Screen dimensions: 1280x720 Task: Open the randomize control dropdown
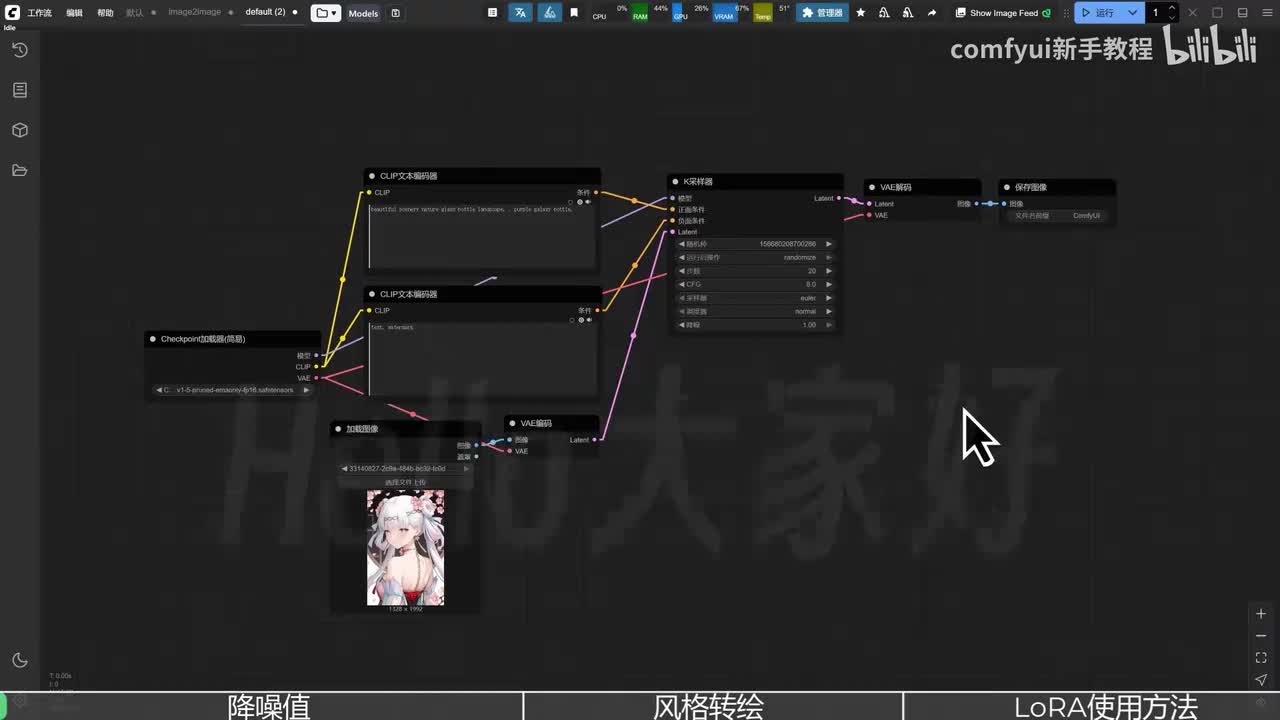(755, 257)
